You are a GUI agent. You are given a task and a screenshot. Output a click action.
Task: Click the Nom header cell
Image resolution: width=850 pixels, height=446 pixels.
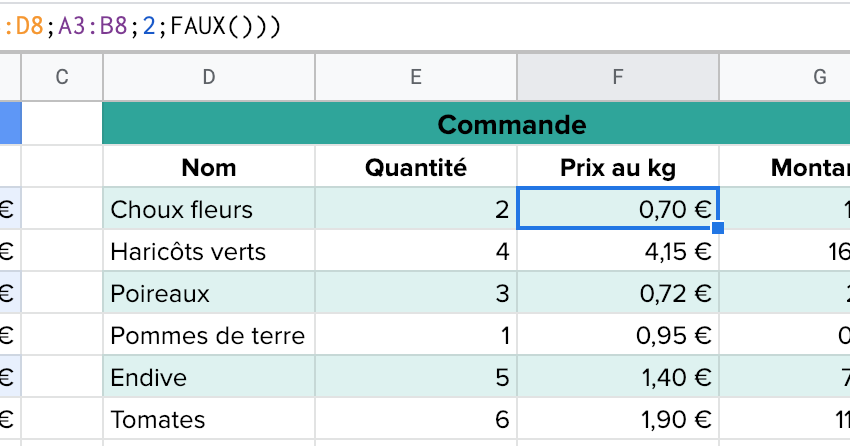tap(208, 167)
